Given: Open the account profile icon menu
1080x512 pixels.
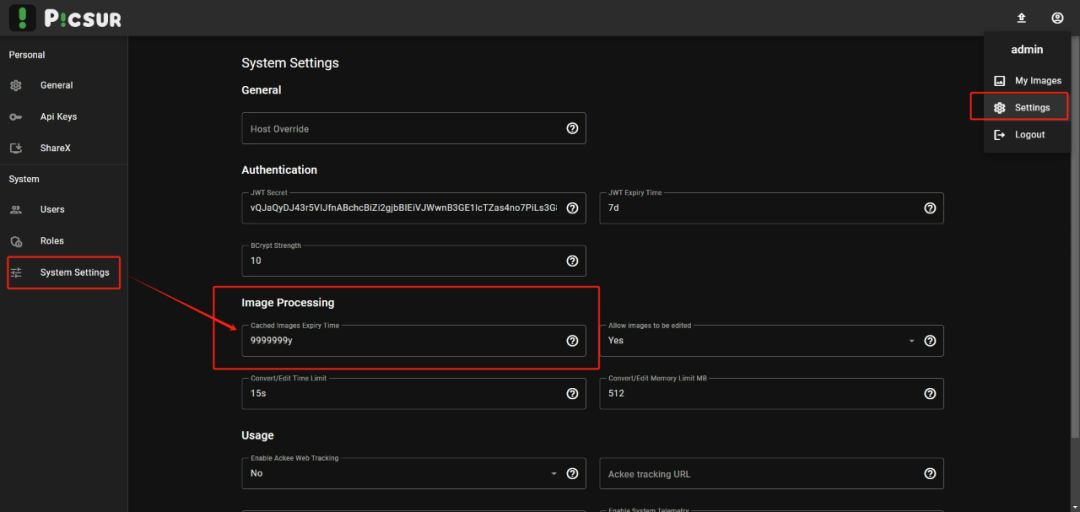Looking at the screenshot, I should 1057,19.
